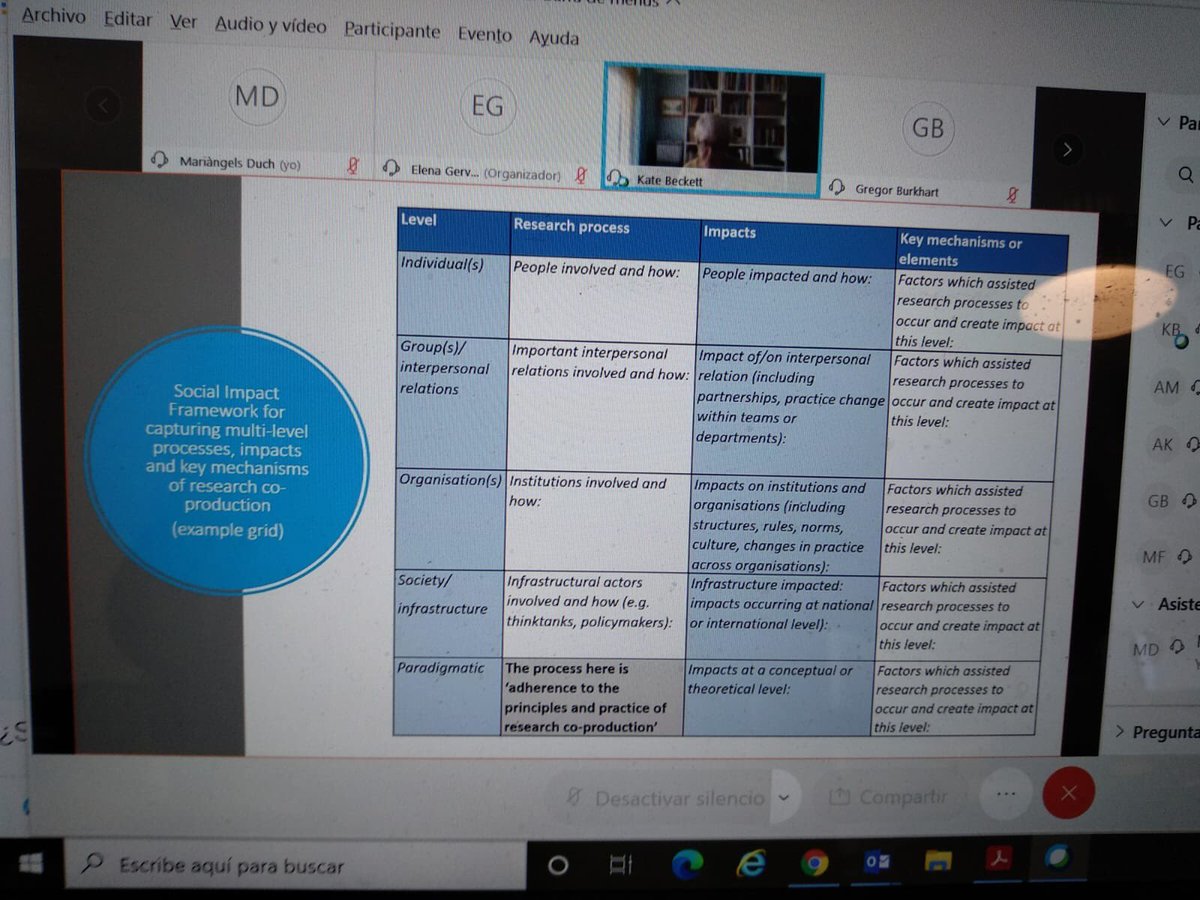Open Adobe Acrobat from taskbar

pos(999,859)
